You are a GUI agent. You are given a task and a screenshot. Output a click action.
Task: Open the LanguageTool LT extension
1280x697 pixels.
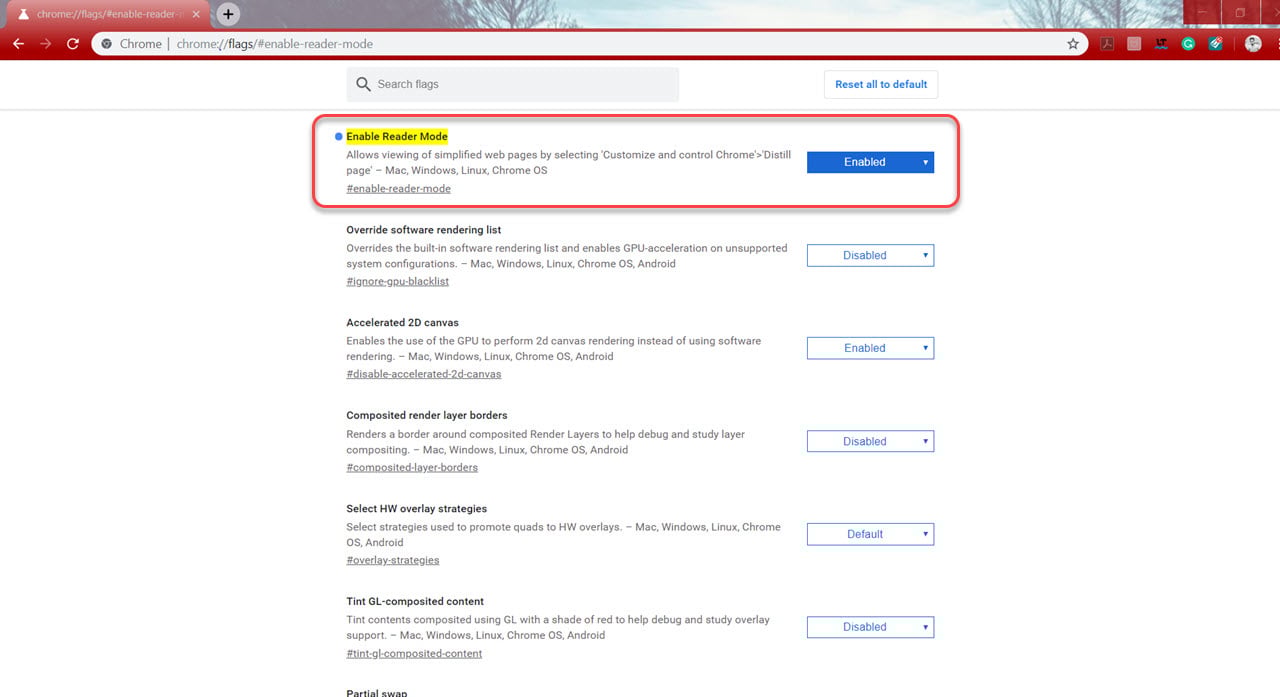[x=1161, y=44]
